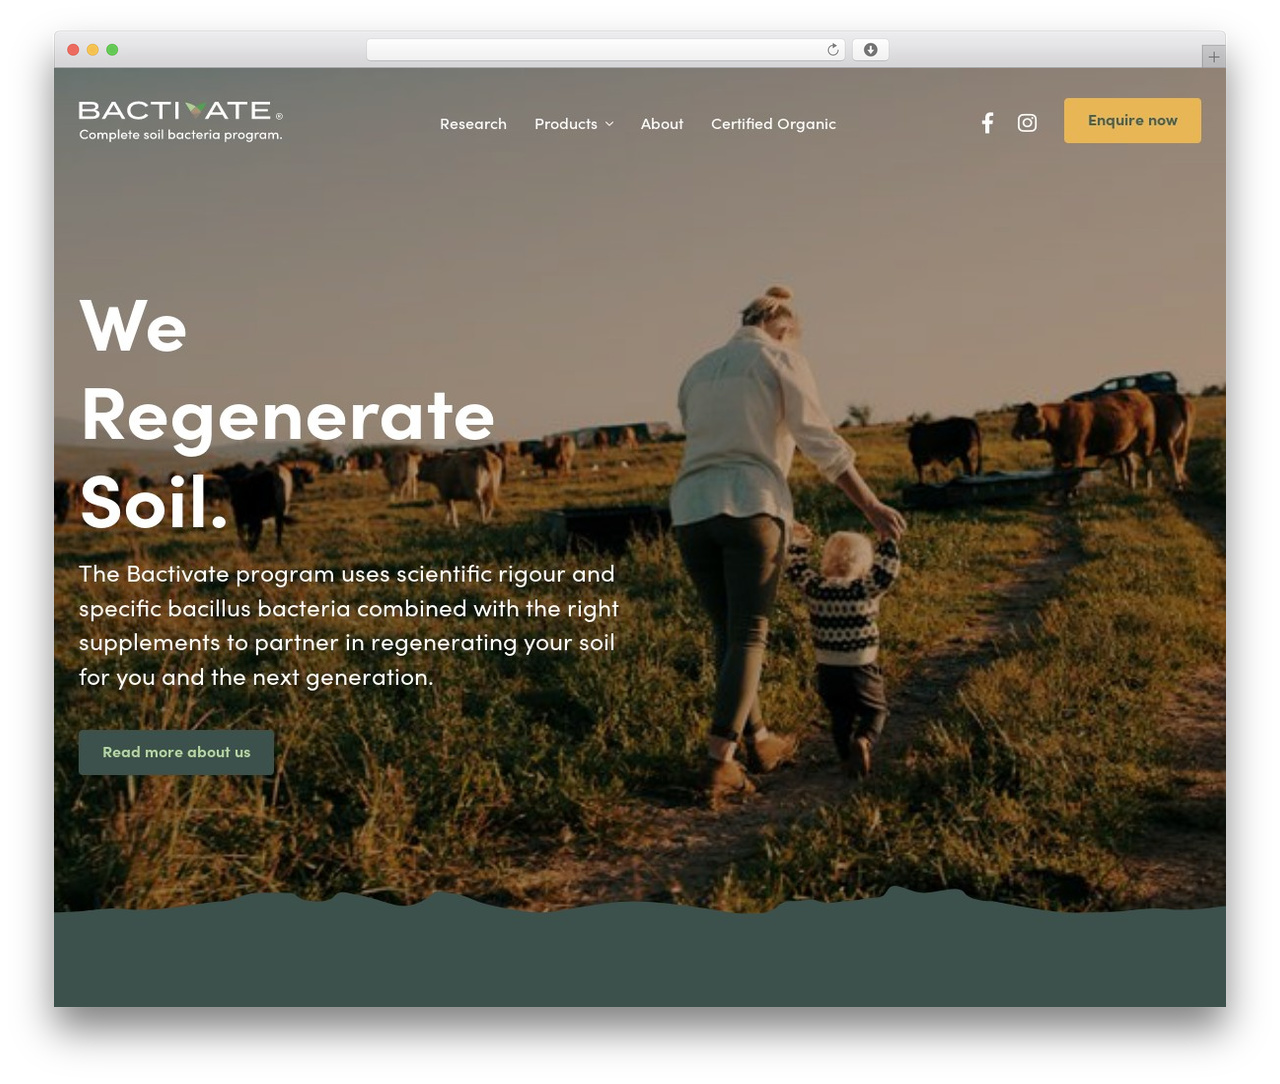Click the 'Complete soil bacteria program.' tagline
1280x1084 pixels.
[x=181, y=135]
